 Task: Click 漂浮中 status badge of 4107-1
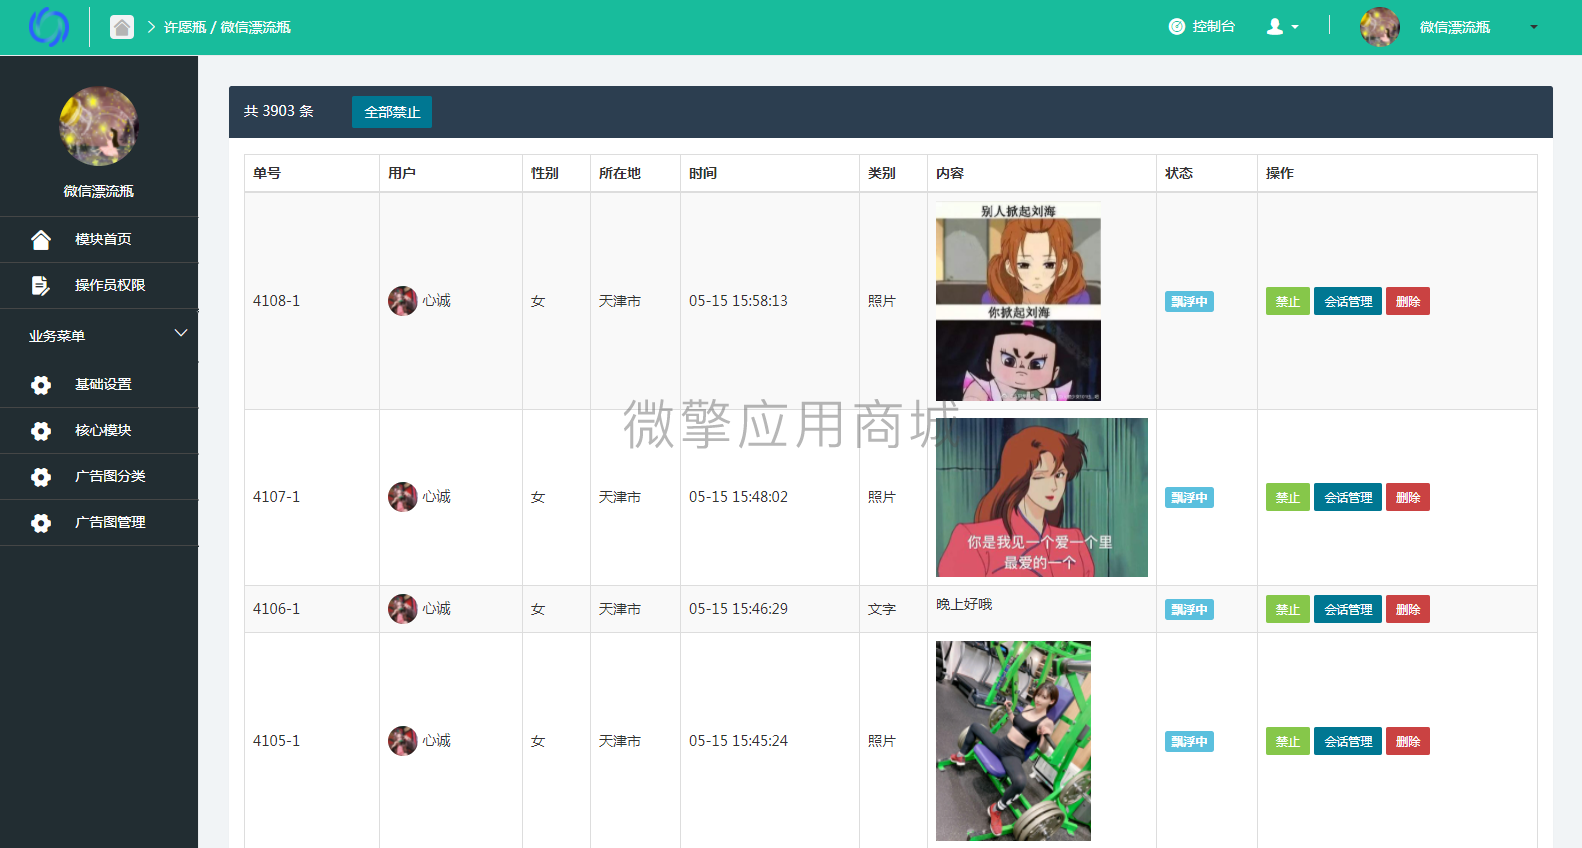[x=1189, y=497]
